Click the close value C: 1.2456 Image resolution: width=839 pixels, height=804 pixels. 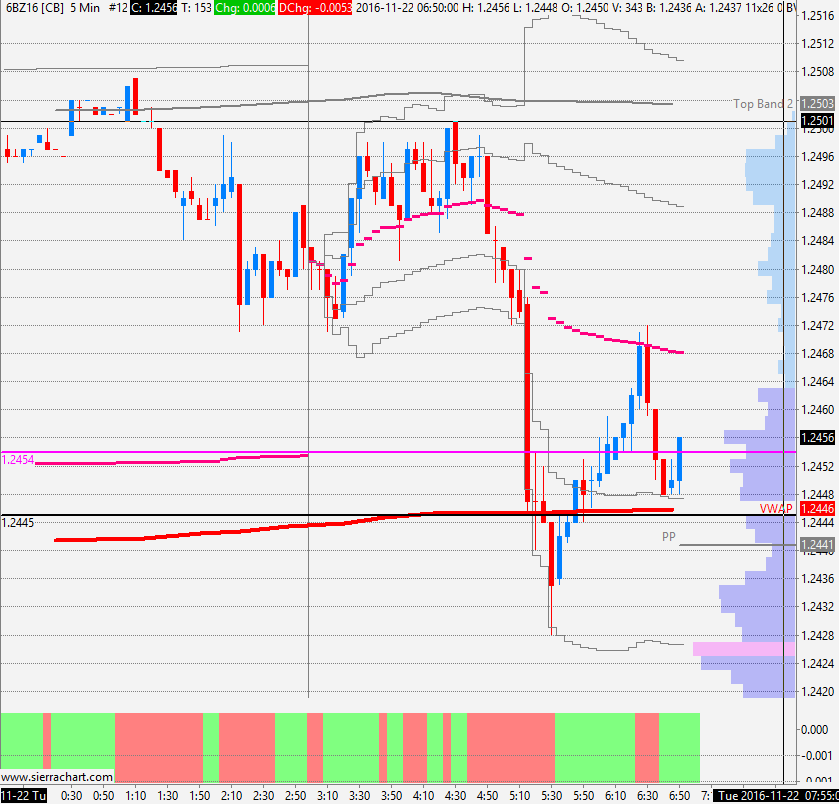point(154,7)
